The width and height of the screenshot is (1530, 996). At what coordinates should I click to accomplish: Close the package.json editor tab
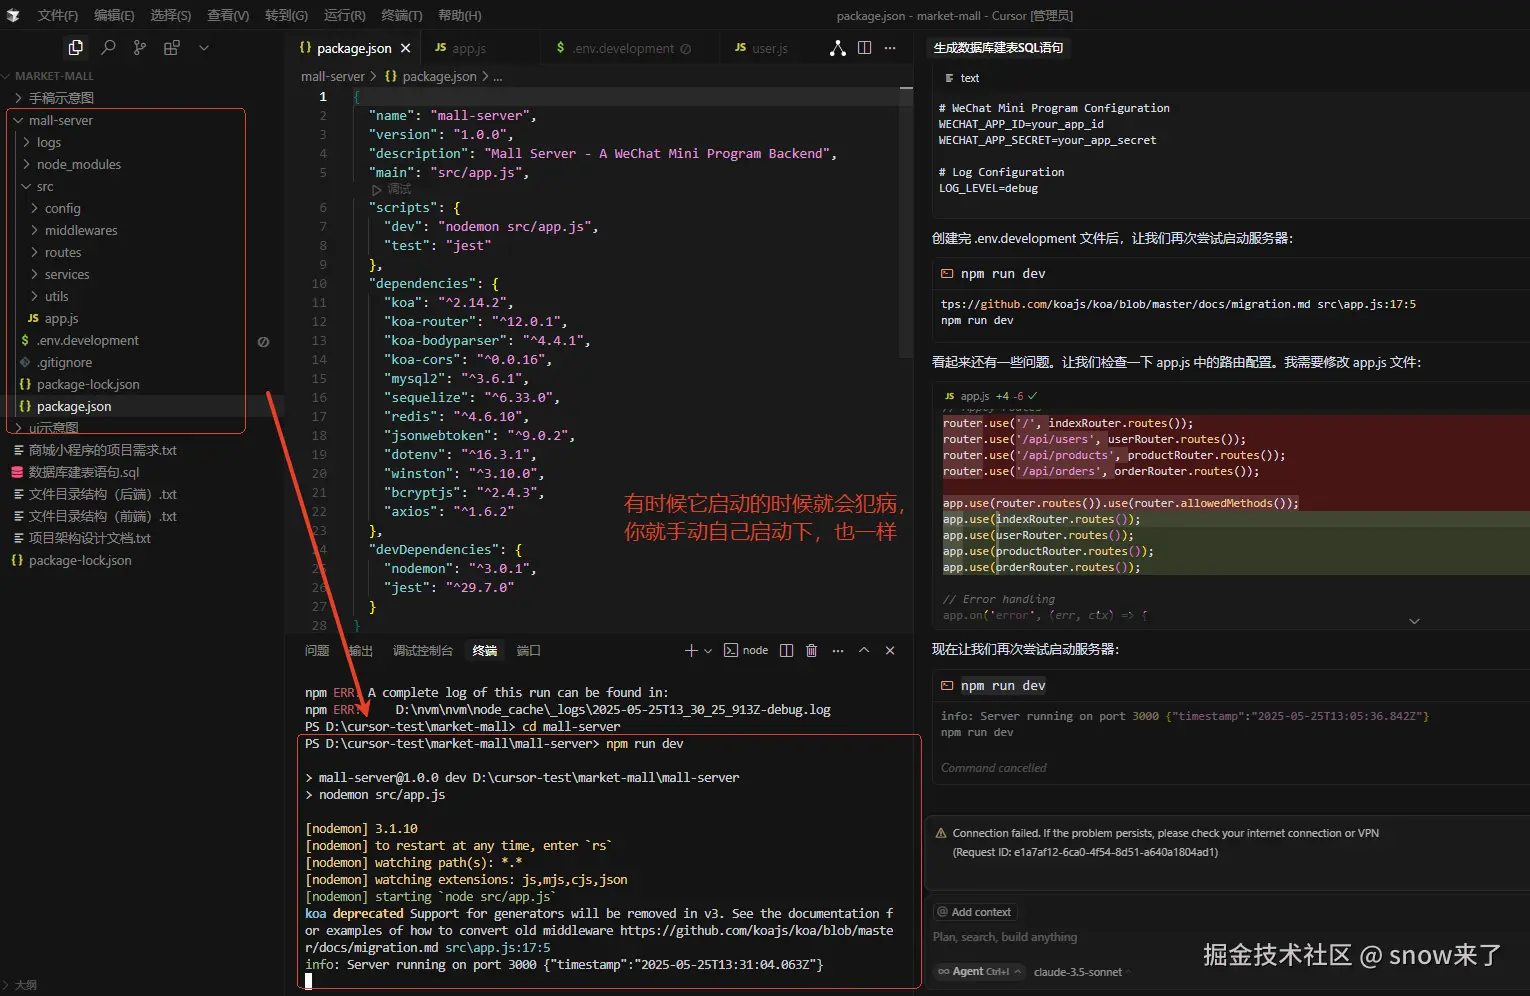click(x=405, y=48)
